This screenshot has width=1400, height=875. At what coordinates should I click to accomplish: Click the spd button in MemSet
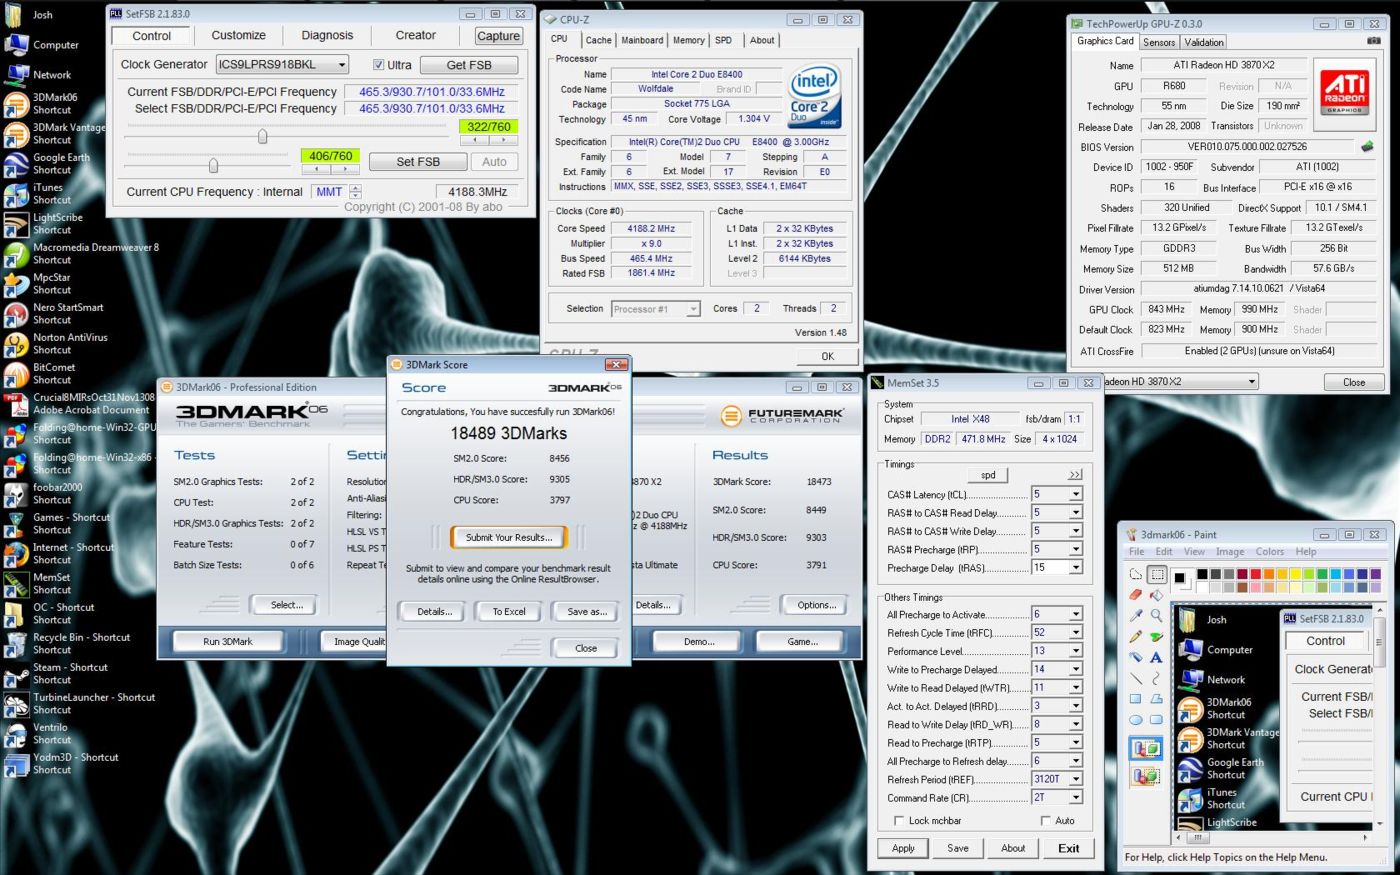coord(988,475)
